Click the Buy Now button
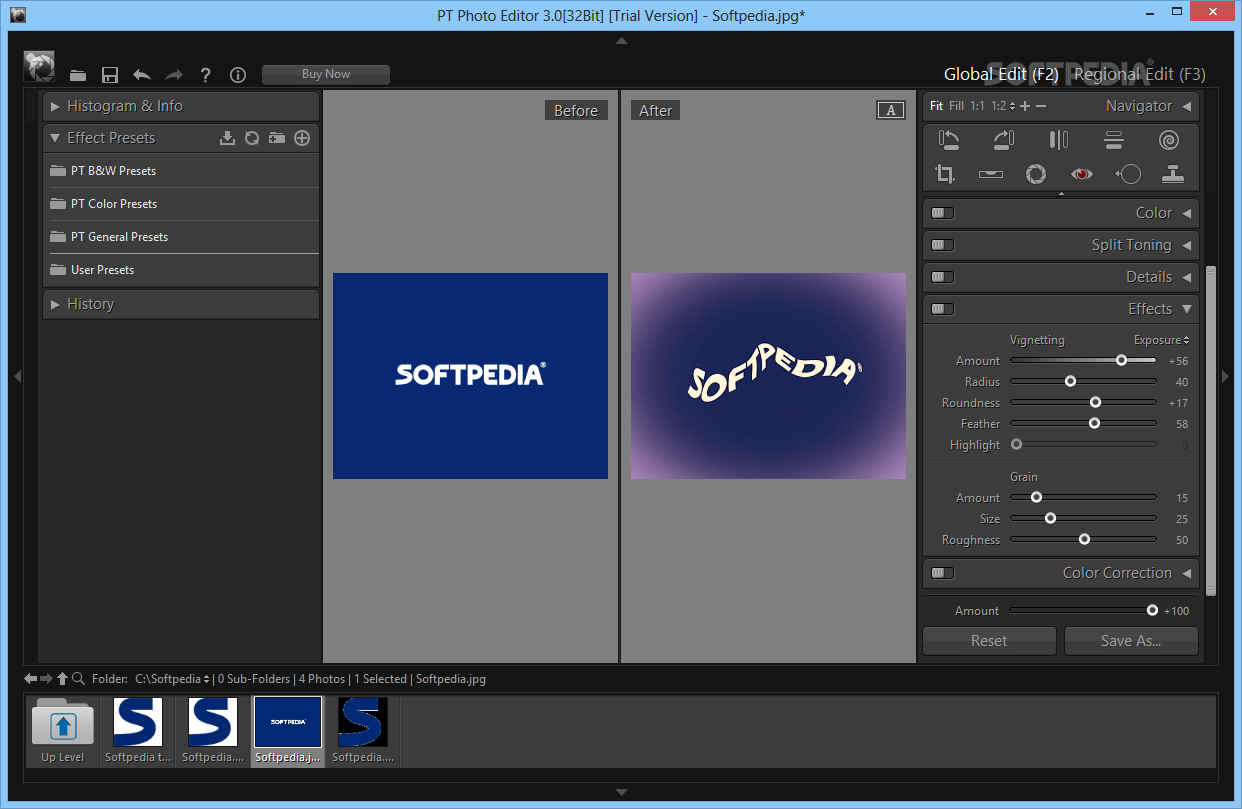Viewport: 1242px width, 809px height. point(326,74)
